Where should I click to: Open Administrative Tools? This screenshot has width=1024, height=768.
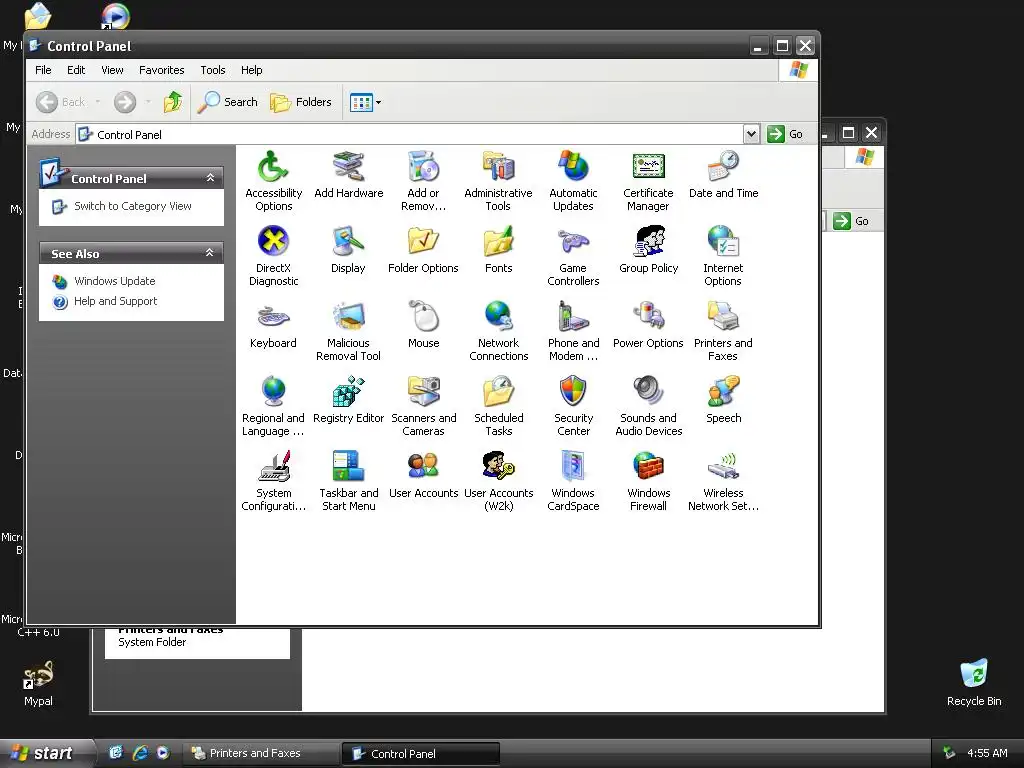498,181
